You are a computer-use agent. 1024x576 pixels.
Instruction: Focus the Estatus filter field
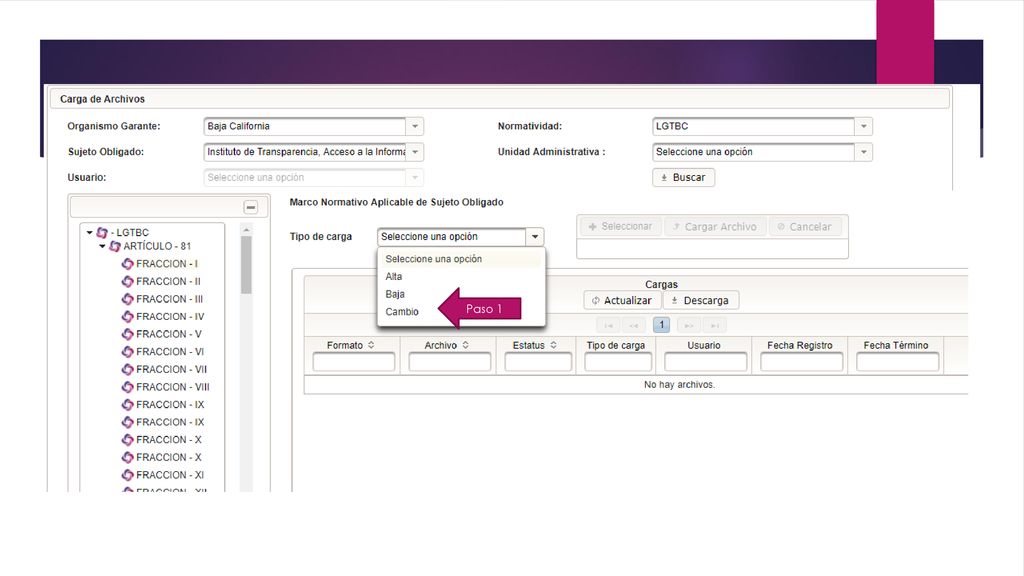538,362
